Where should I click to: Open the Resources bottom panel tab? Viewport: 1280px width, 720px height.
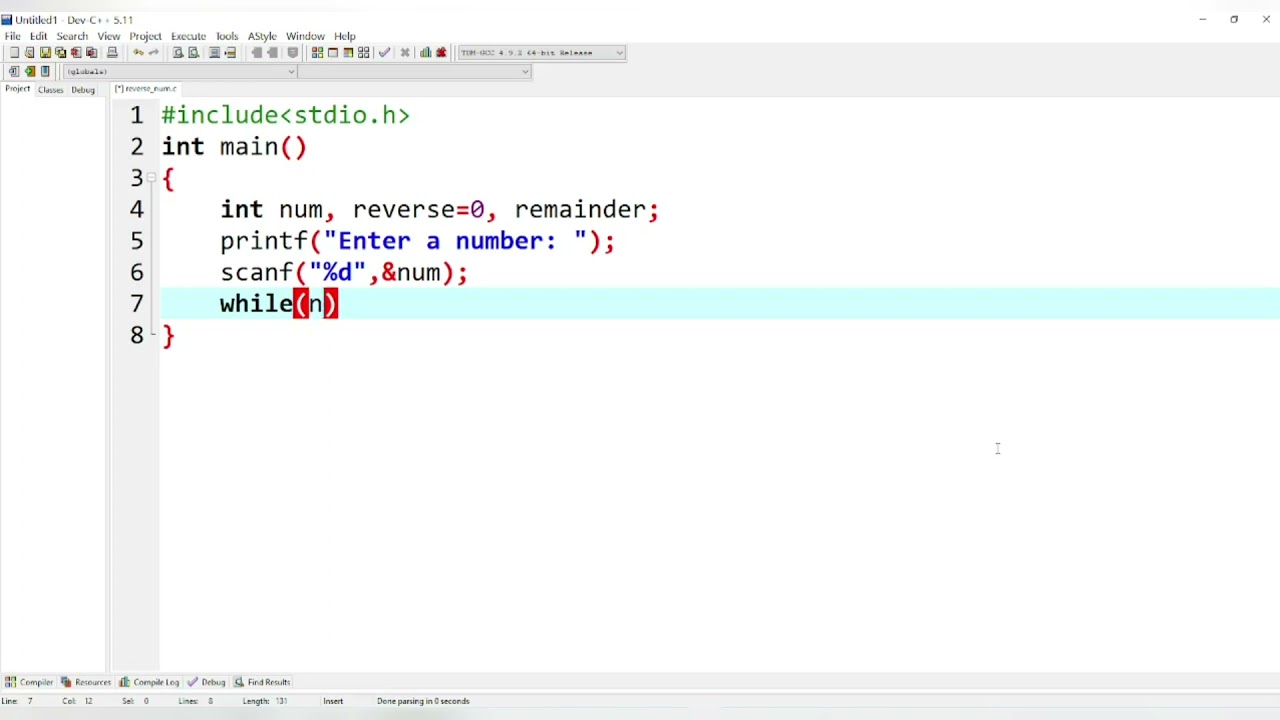coord(86,682)
